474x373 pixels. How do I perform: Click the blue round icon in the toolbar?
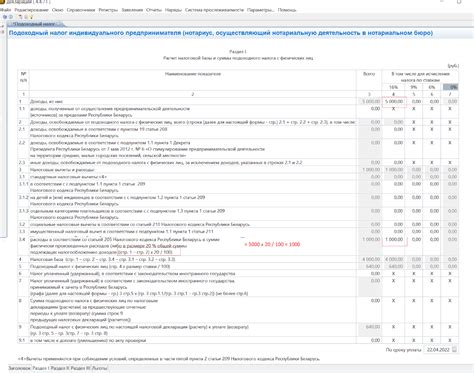click(5, 17)
